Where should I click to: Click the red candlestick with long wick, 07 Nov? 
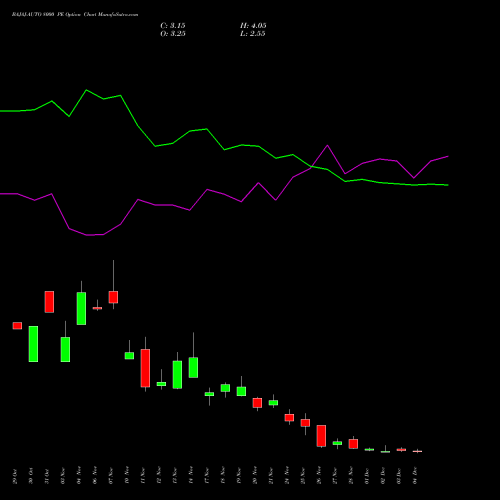113,297
